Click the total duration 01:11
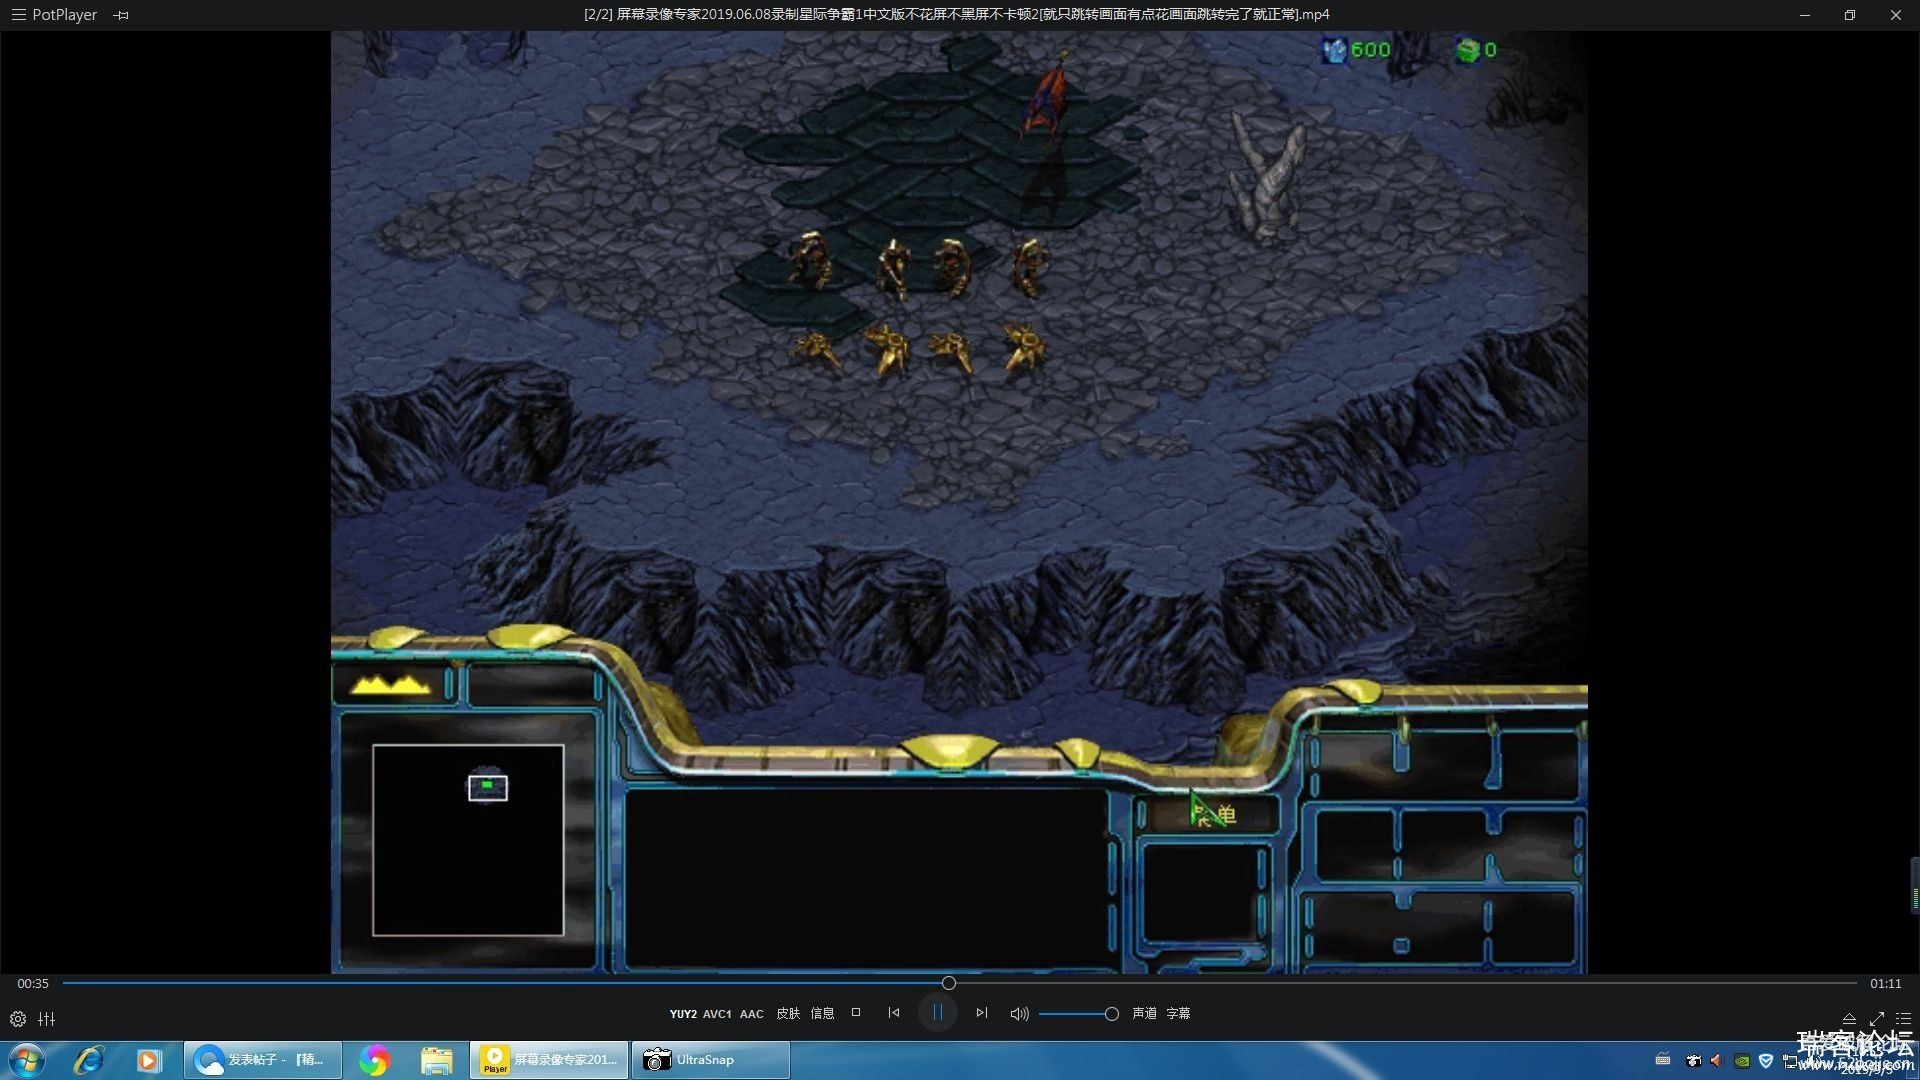This screenshot has width=1920, height=1080. coord(1886,983)
